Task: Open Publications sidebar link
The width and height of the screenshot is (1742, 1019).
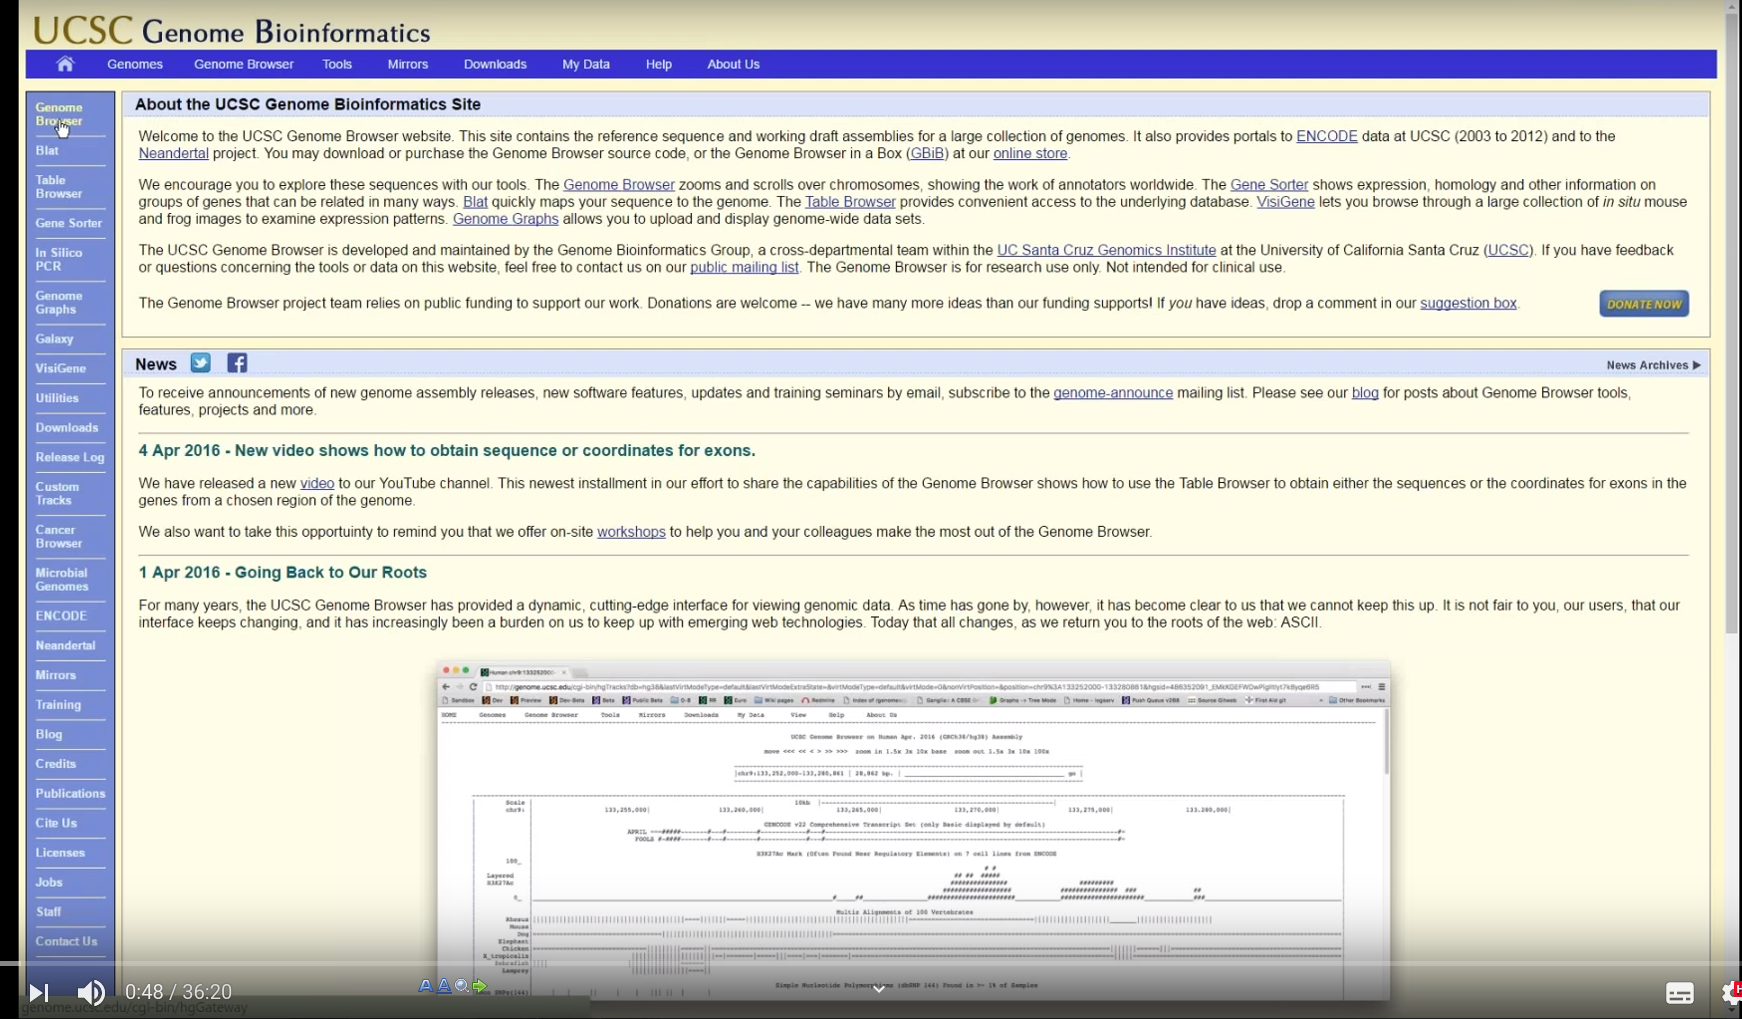Action: tap(70, 794)
